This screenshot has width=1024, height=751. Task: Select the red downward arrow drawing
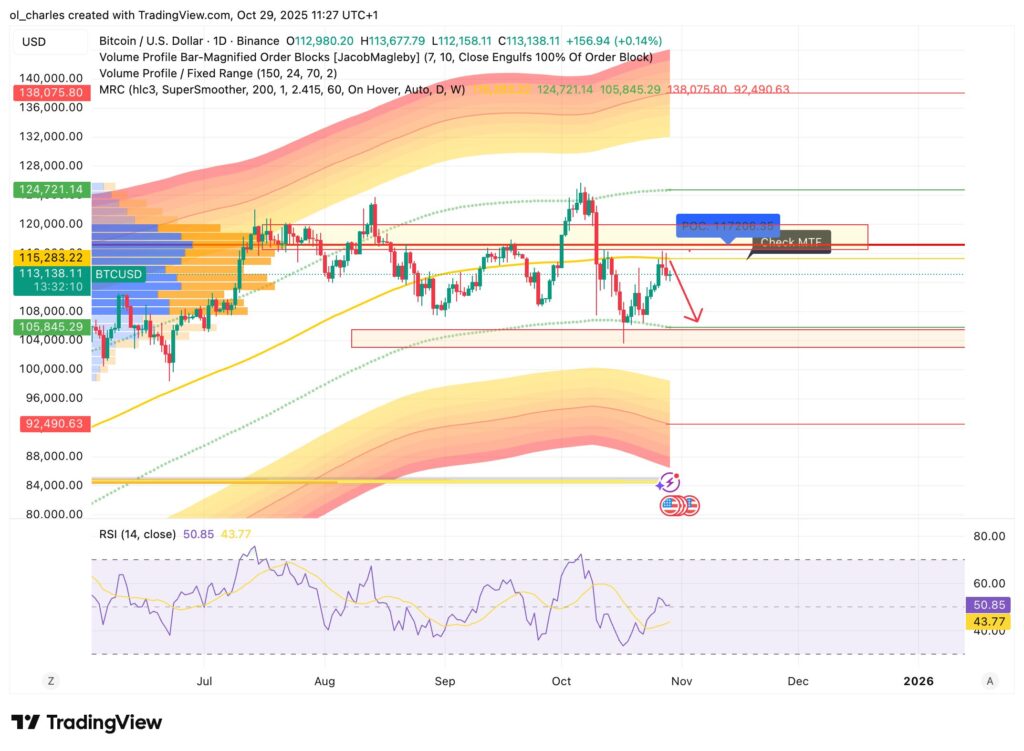[685, 291]
